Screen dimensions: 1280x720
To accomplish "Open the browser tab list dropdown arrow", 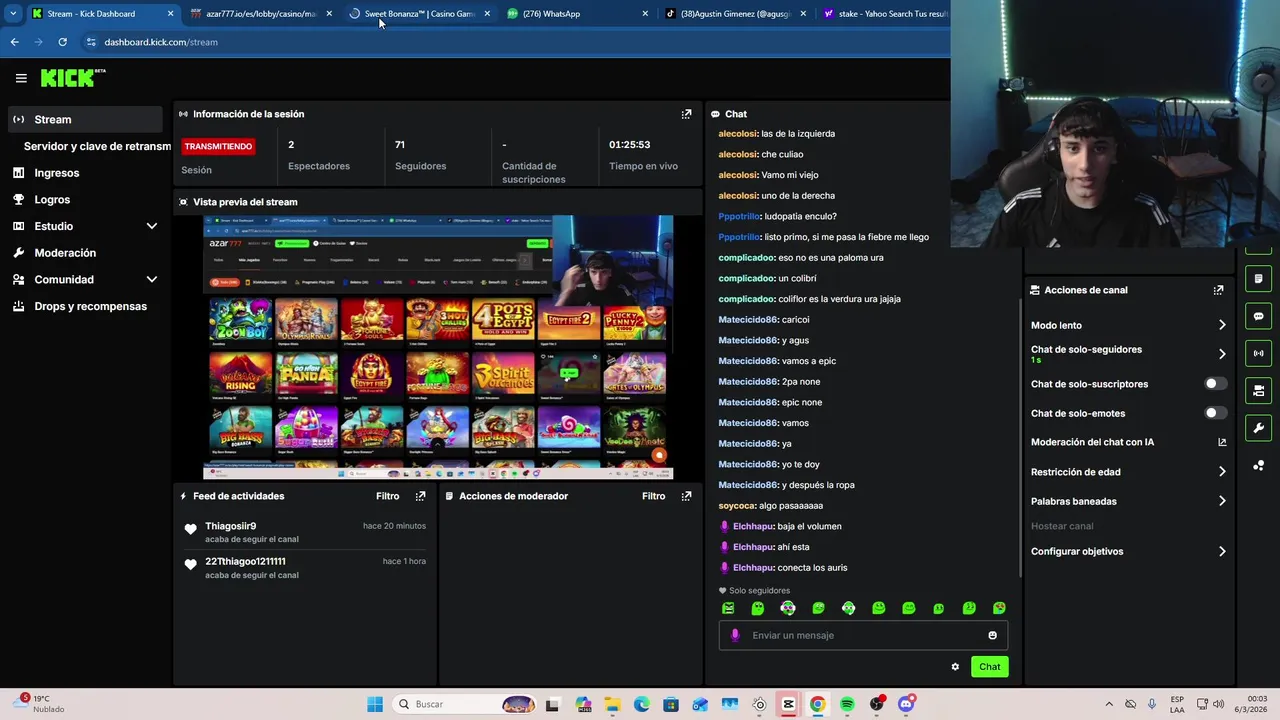I will click(12, 14).
